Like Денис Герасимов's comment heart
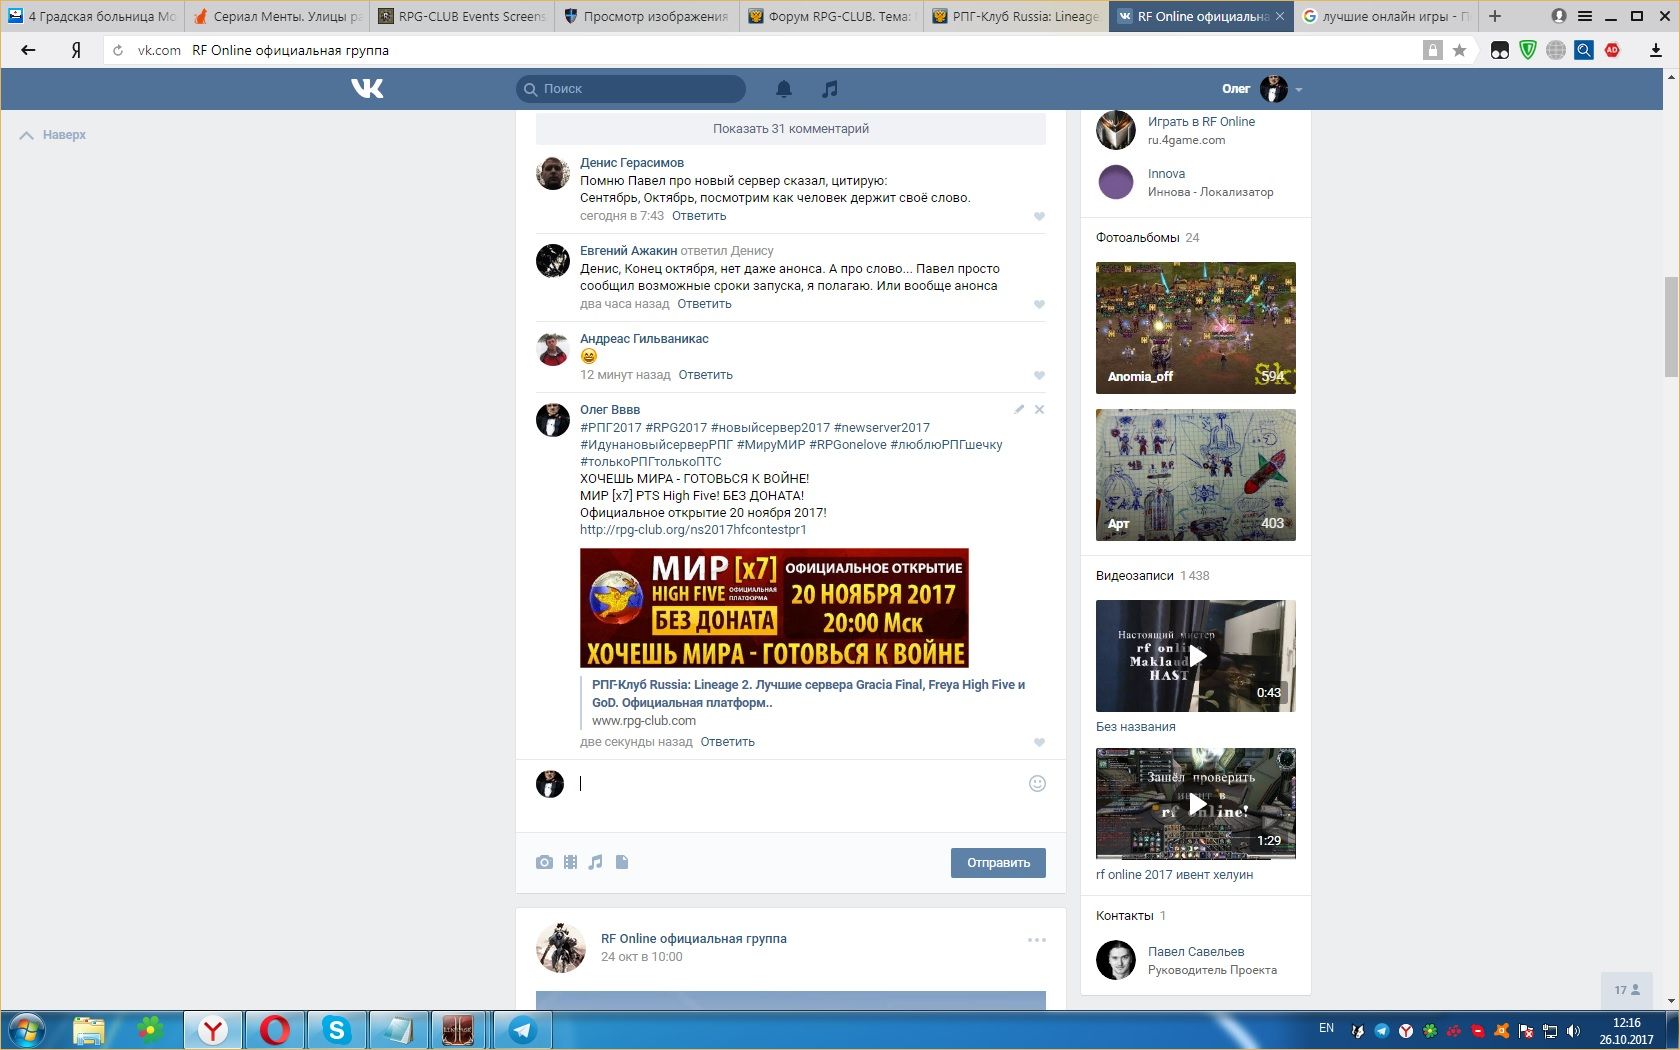Viewport: 1680px width, 1050px height. pos(1039,216)
